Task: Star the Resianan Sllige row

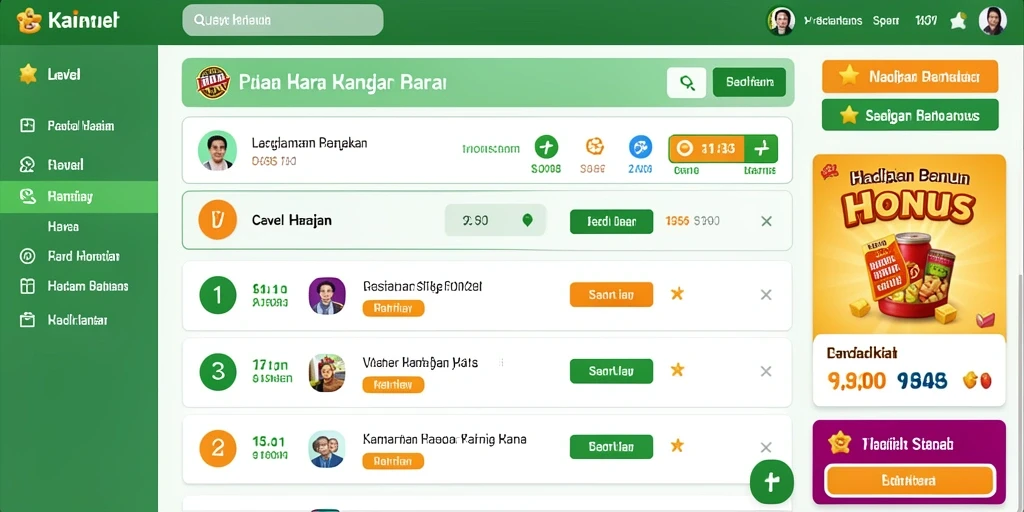Action: click(677, 294)
